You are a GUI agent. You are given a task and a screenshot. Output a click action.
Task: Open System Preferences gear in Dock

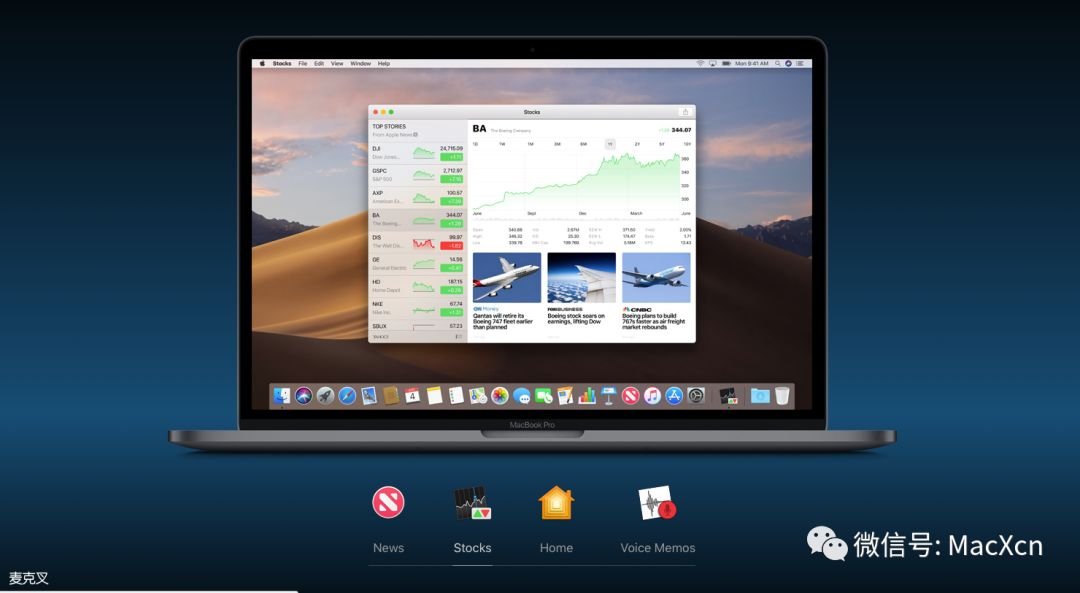point(696,395)
